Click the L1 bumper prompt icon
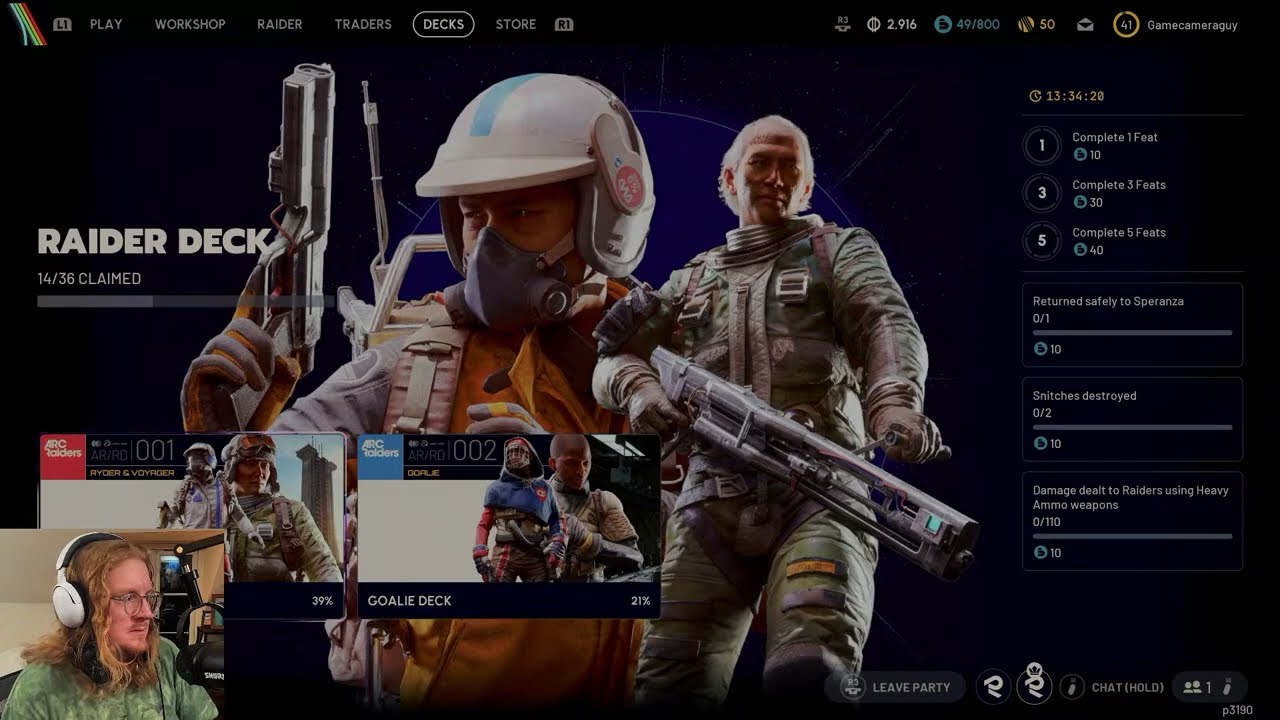Screen dimensions: 1280x720 coord(62,24)
